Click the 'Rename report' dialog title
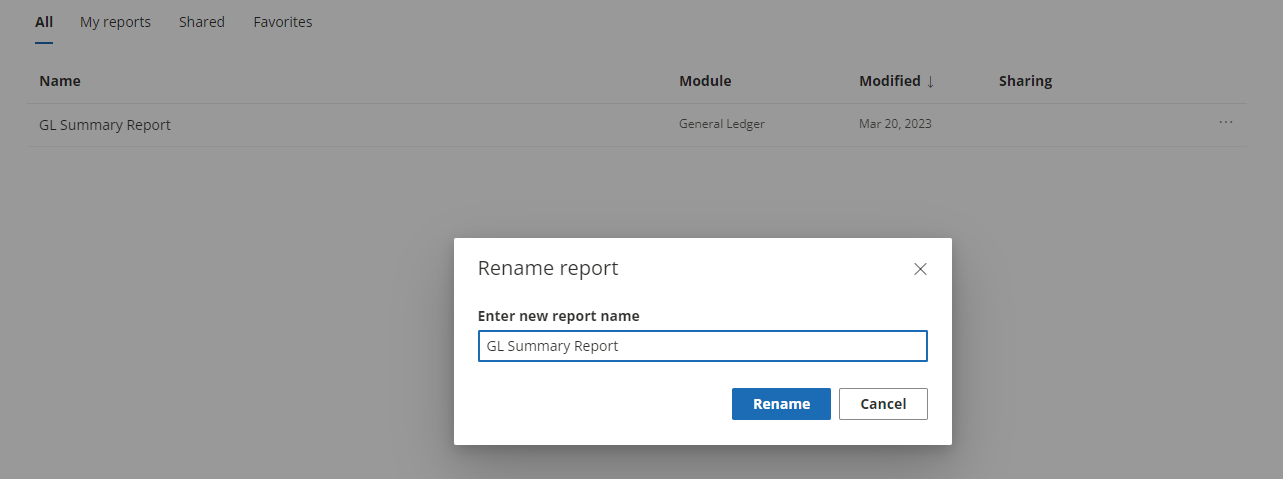The width and height of the screenshot is (1283, 479). pyautogui.click(x=548, y=268)
